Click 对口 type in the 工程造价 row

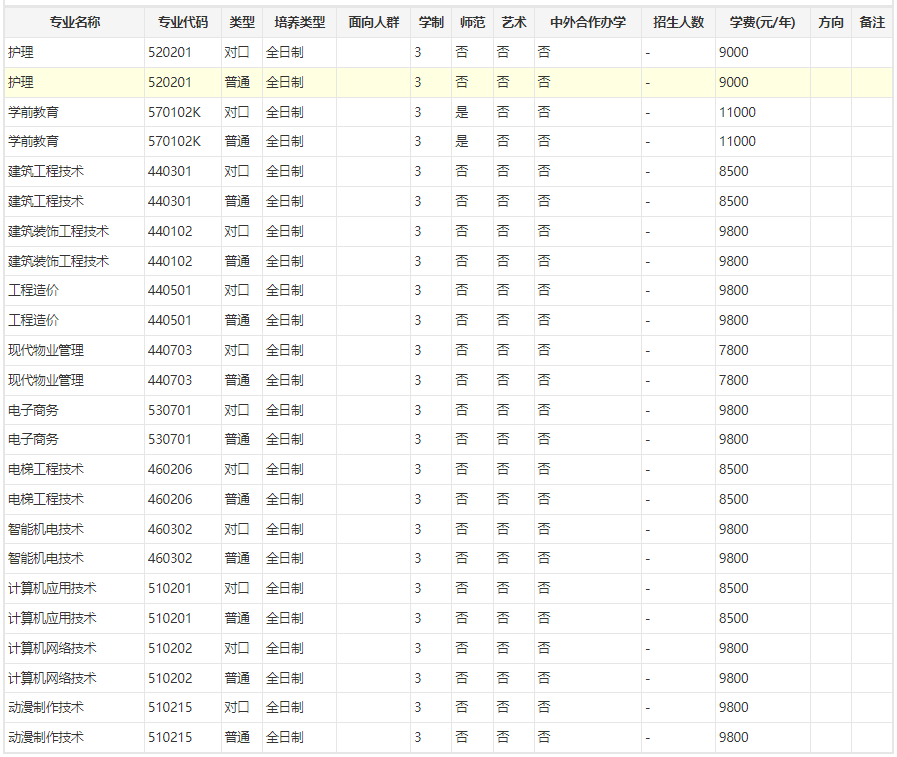(x=237, y=290)
